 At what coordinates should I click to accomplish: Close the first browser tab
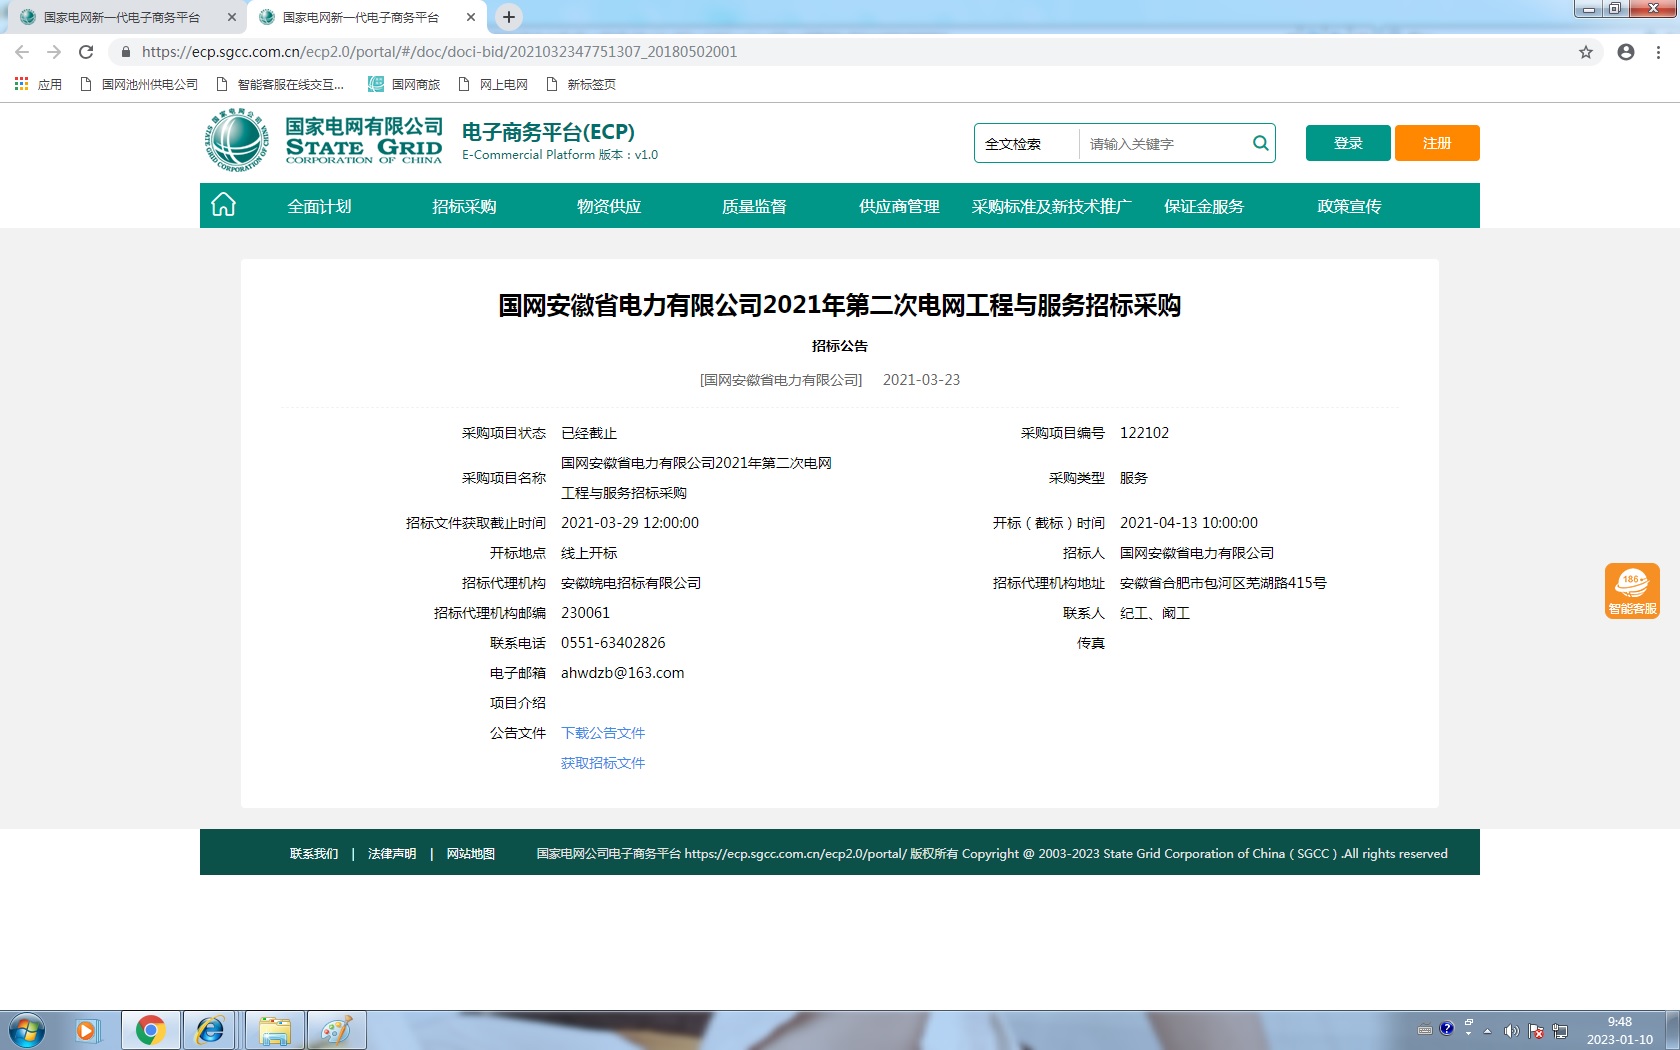(232, 17)
